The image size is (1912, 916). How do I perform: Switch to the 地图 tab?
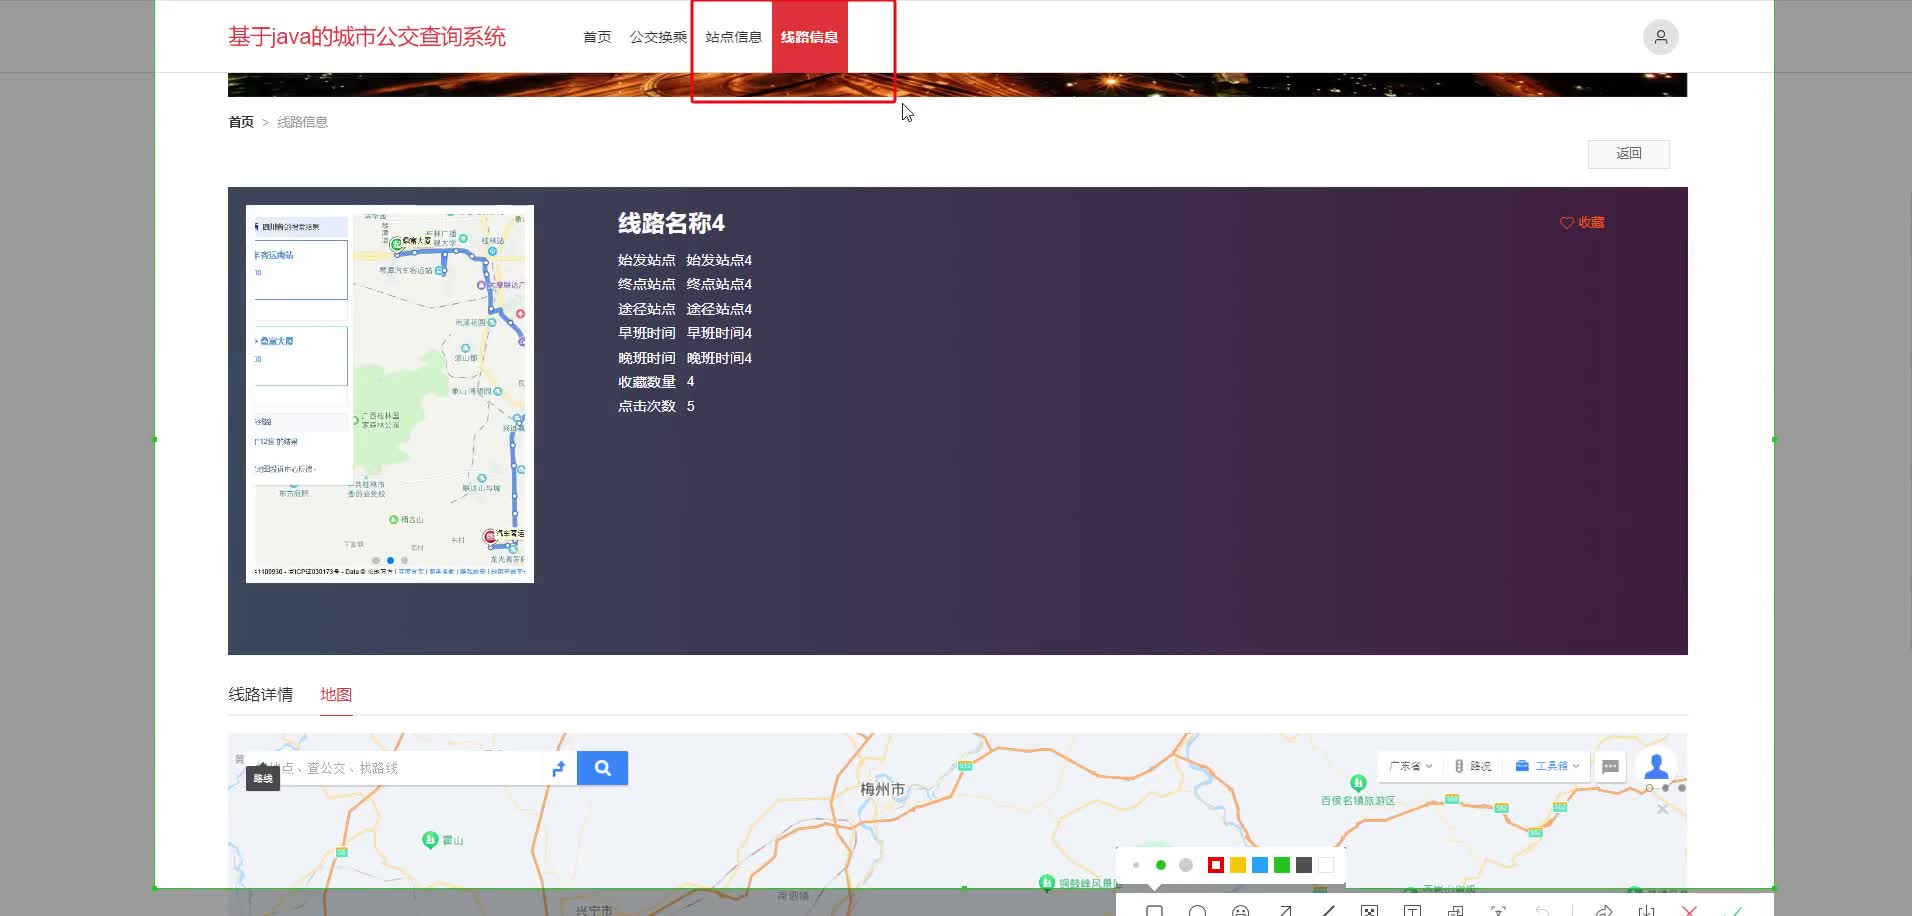[335, 694]
